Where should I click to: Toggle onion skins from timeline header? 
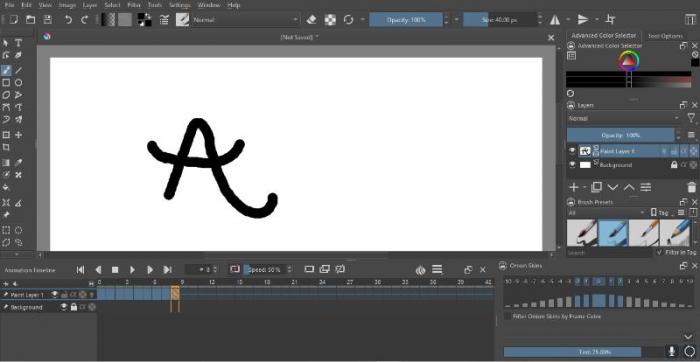421,270
